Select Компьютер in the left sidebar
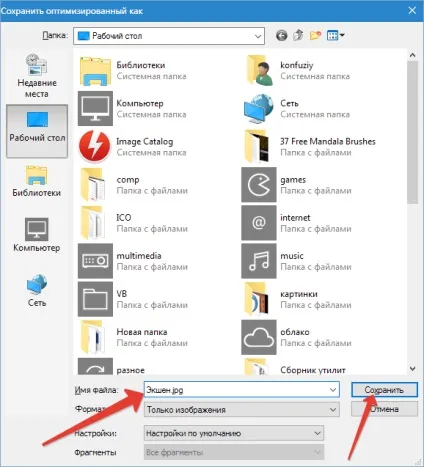The height and width of the screenshot is (467, 424). point(37,235)
